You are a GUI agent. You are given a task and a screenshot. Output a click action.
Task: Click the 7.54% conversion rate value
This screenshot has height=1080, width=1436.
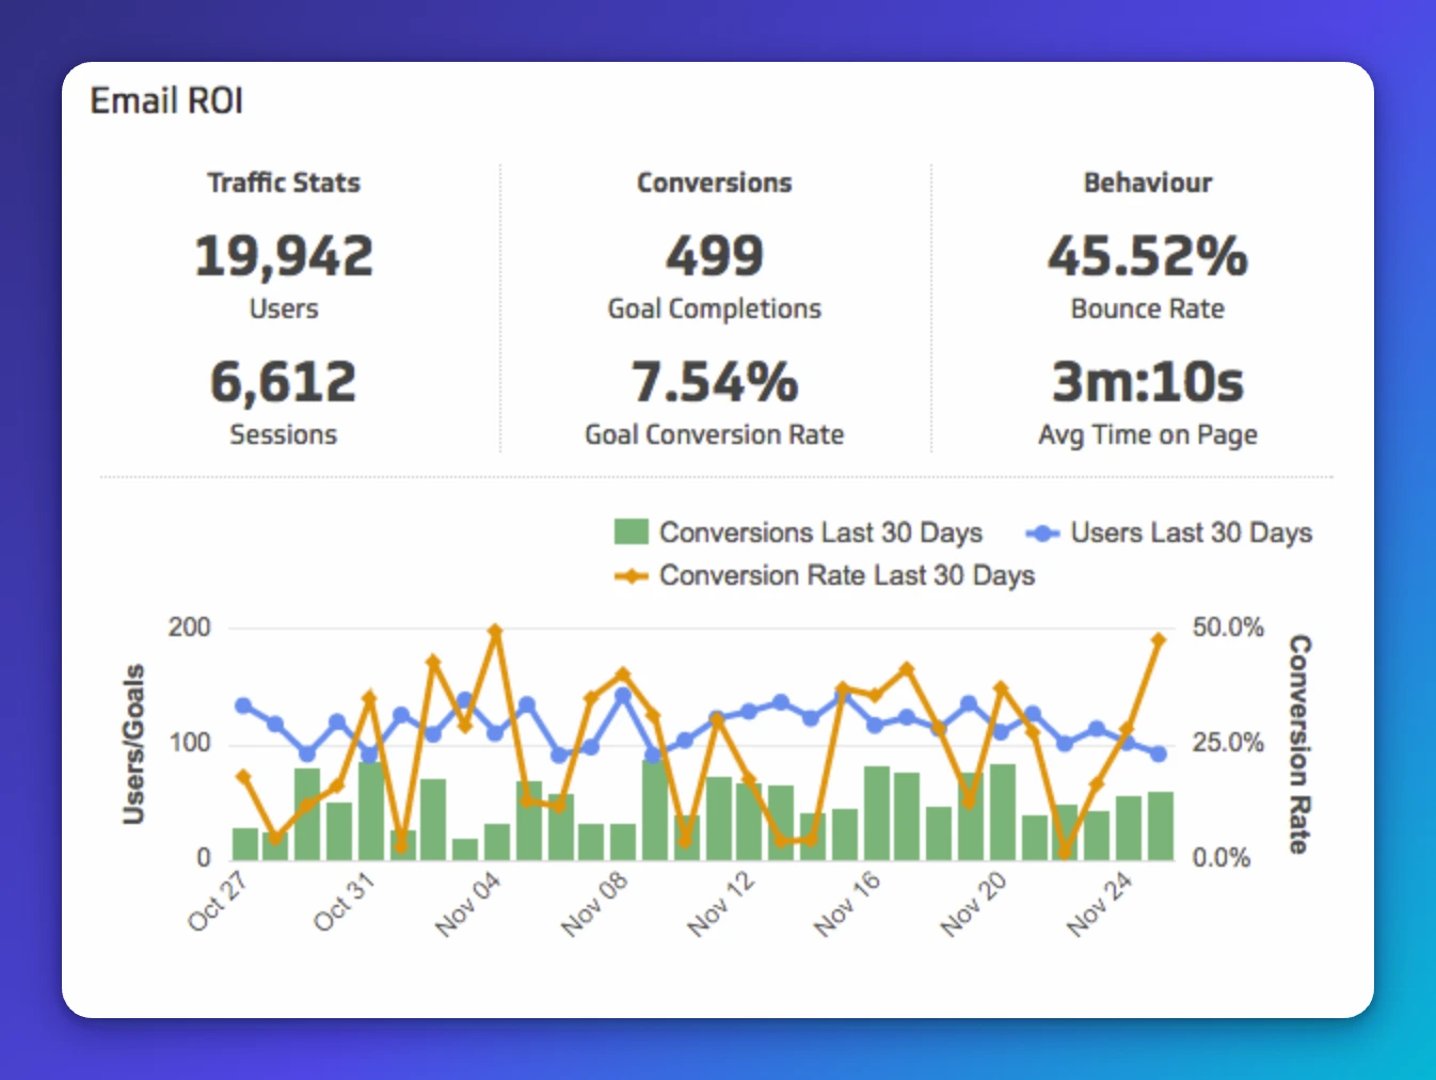[715, 382]
